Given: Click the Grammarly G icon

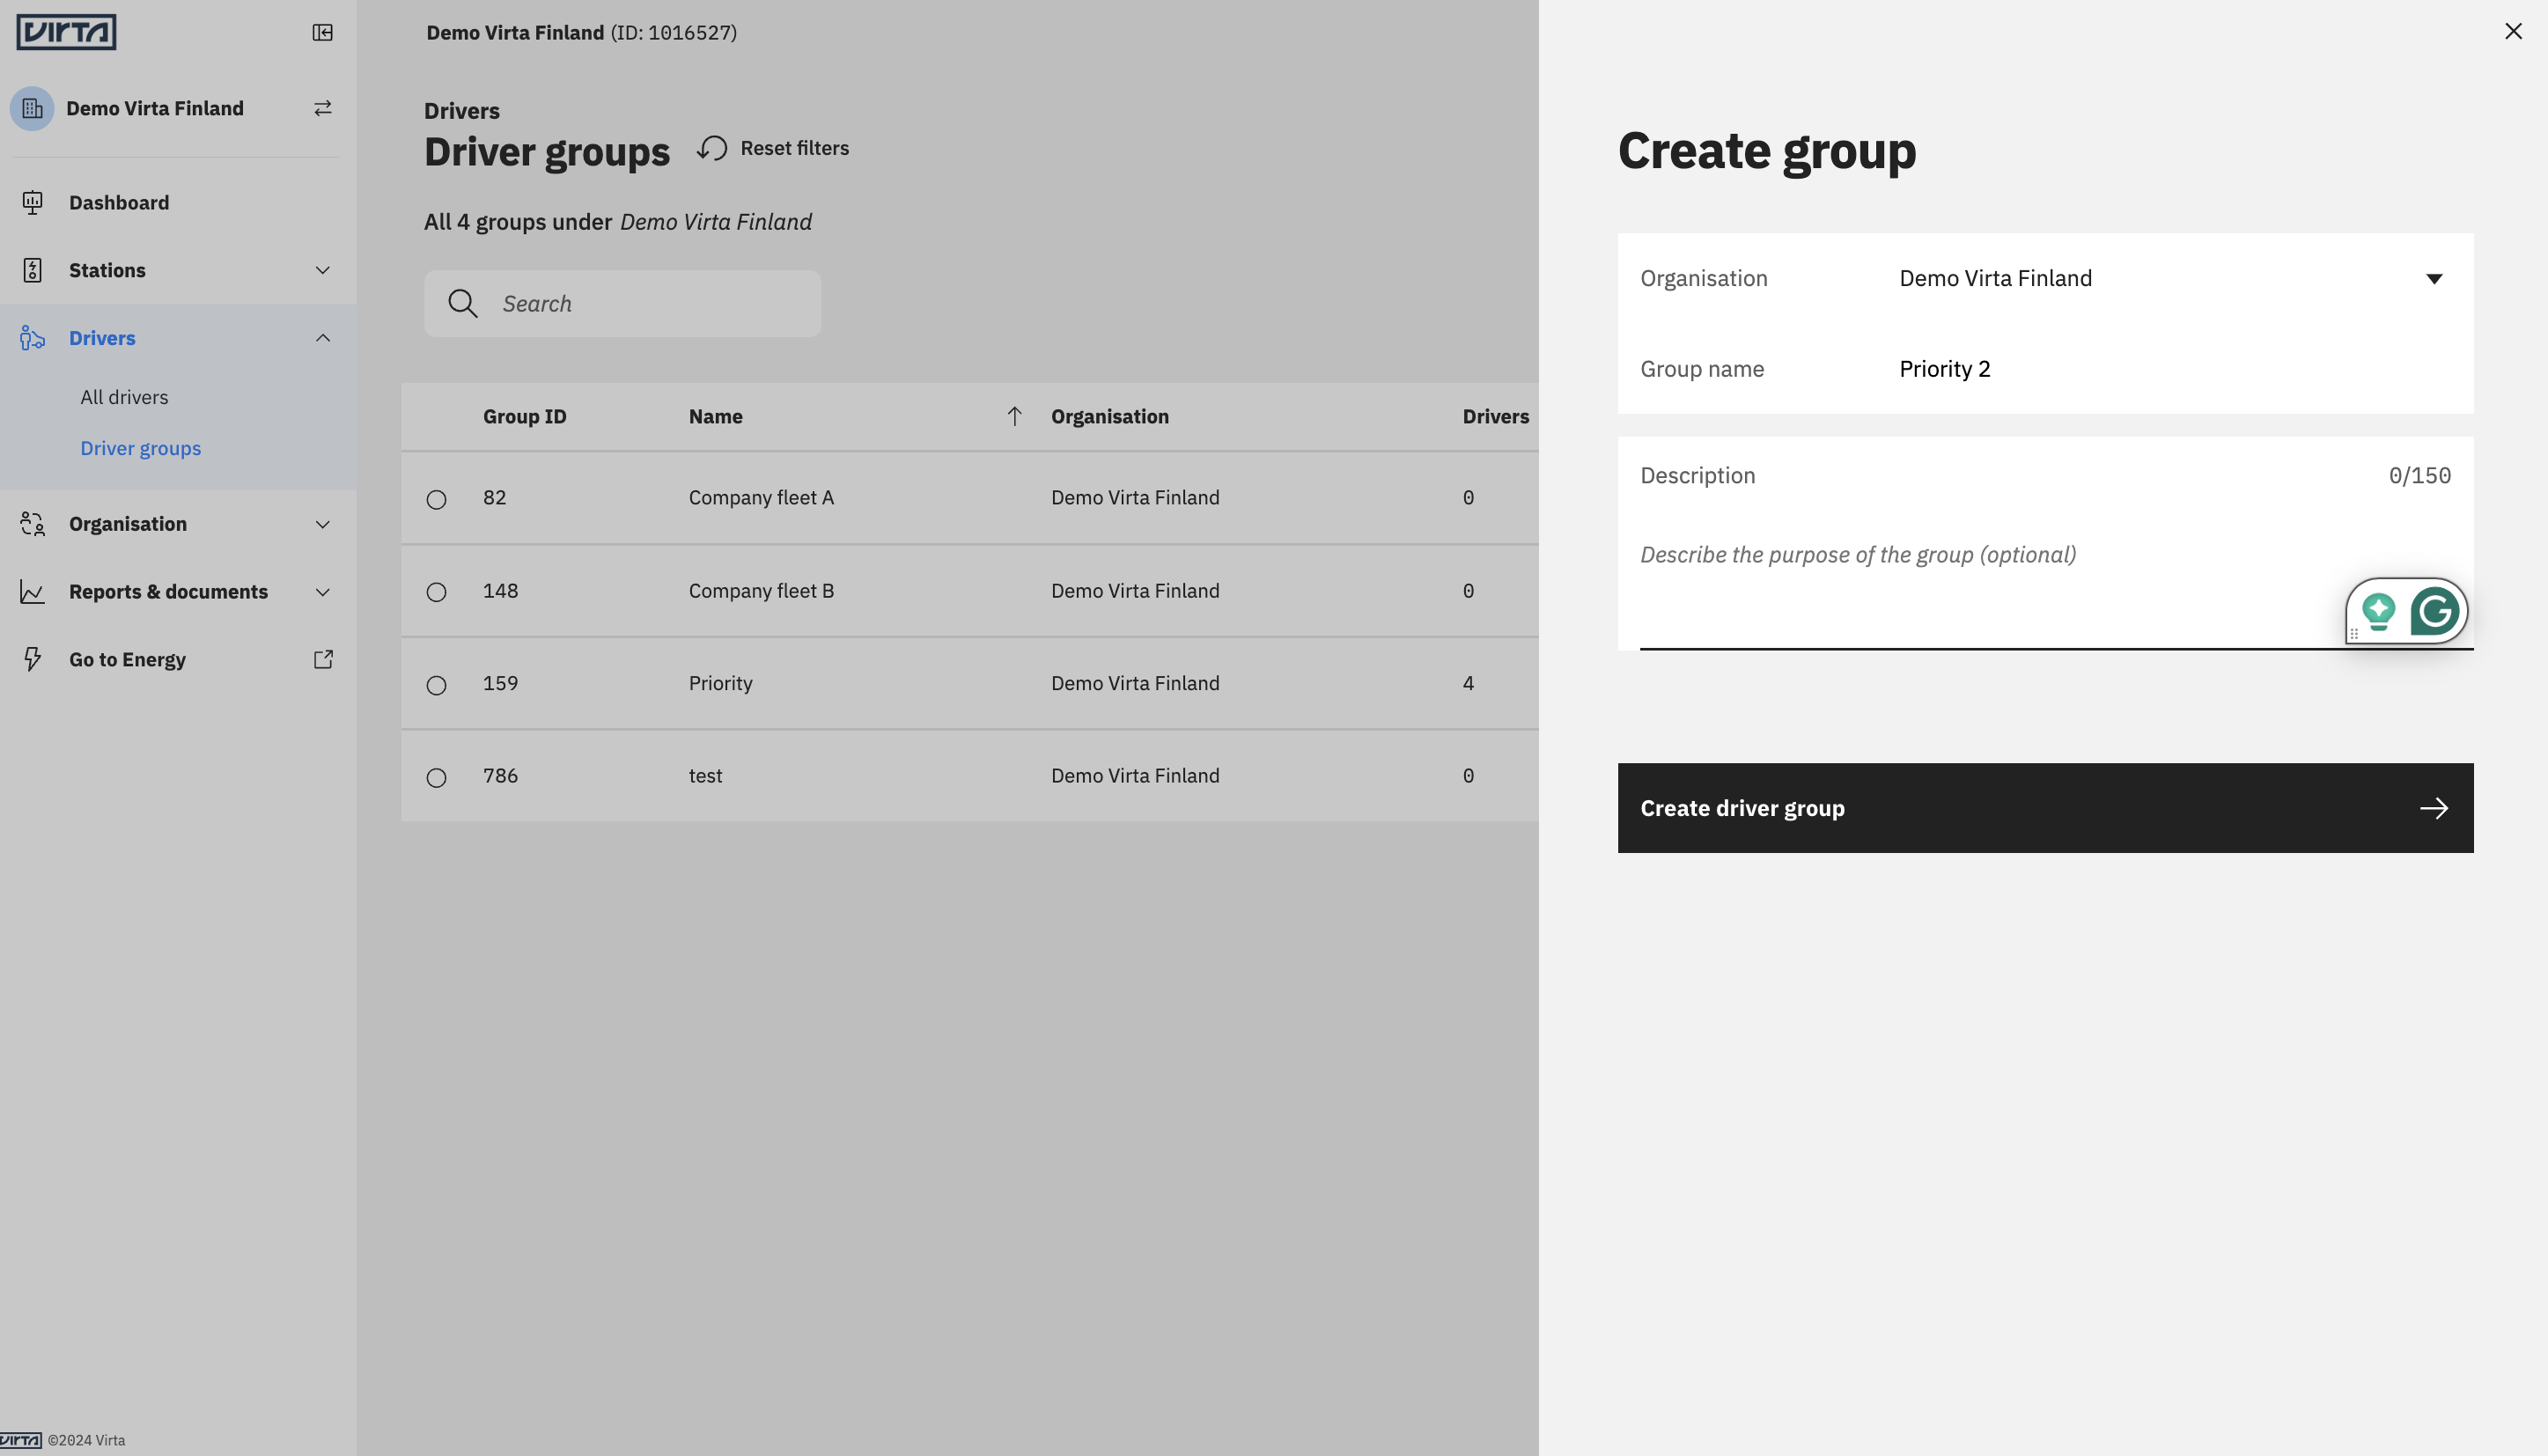Looking at the screenshot, I should (x=2434, y=611).
